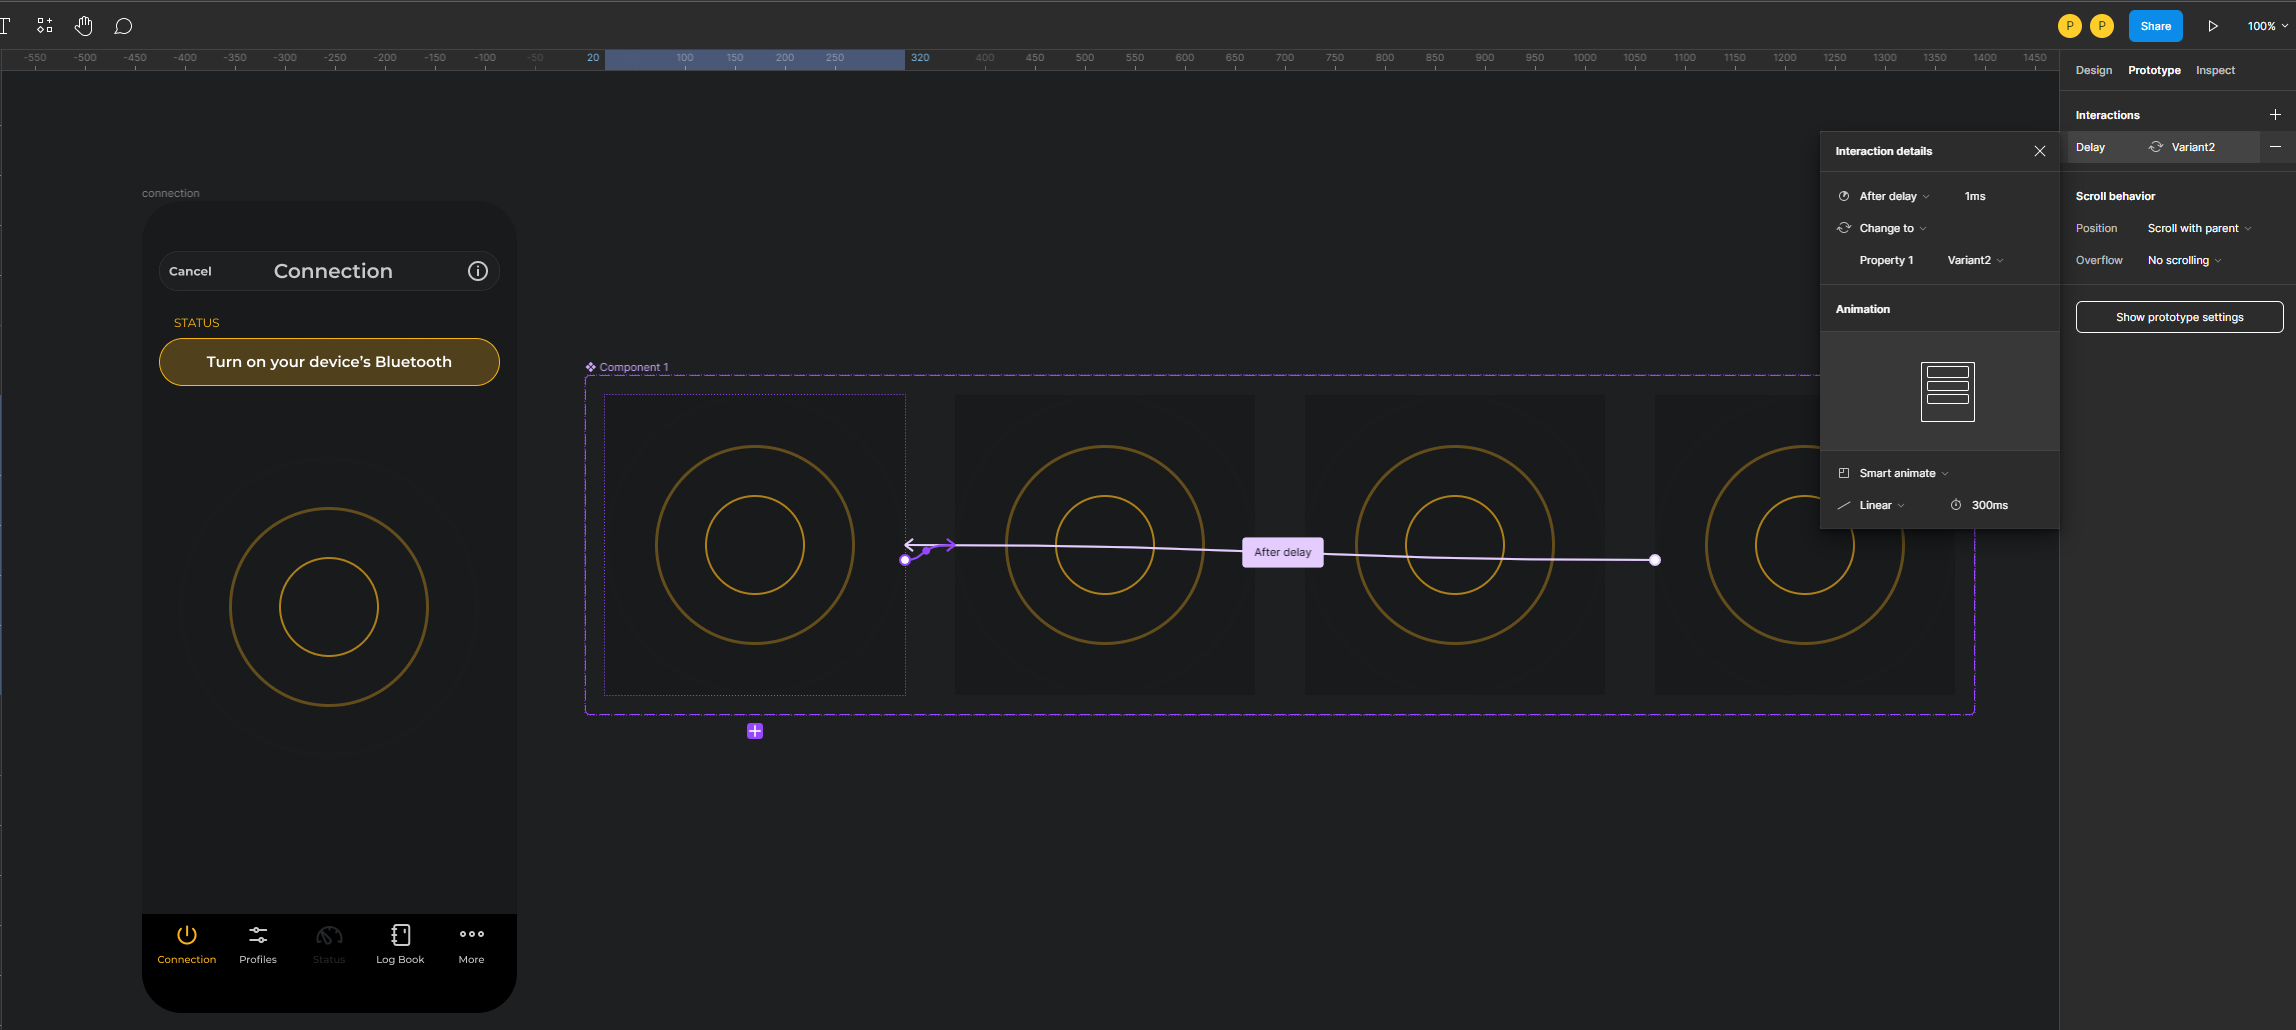Image resolution: width=2296 pixels, height=1030 pixels.
Task: Click the STATUS label in mockup
Action: [197, 323]
